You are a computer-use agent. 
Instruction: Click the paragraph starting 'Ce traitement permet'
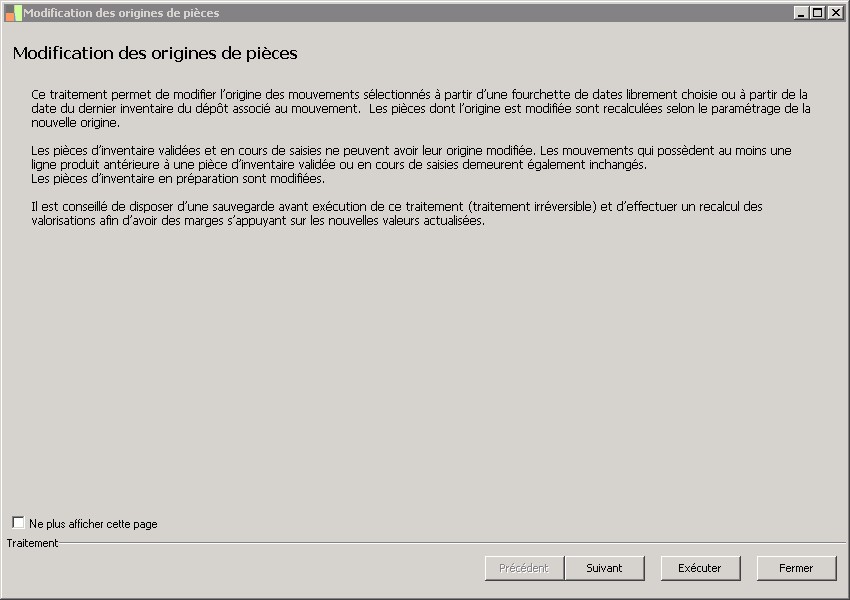click(420, 108)
